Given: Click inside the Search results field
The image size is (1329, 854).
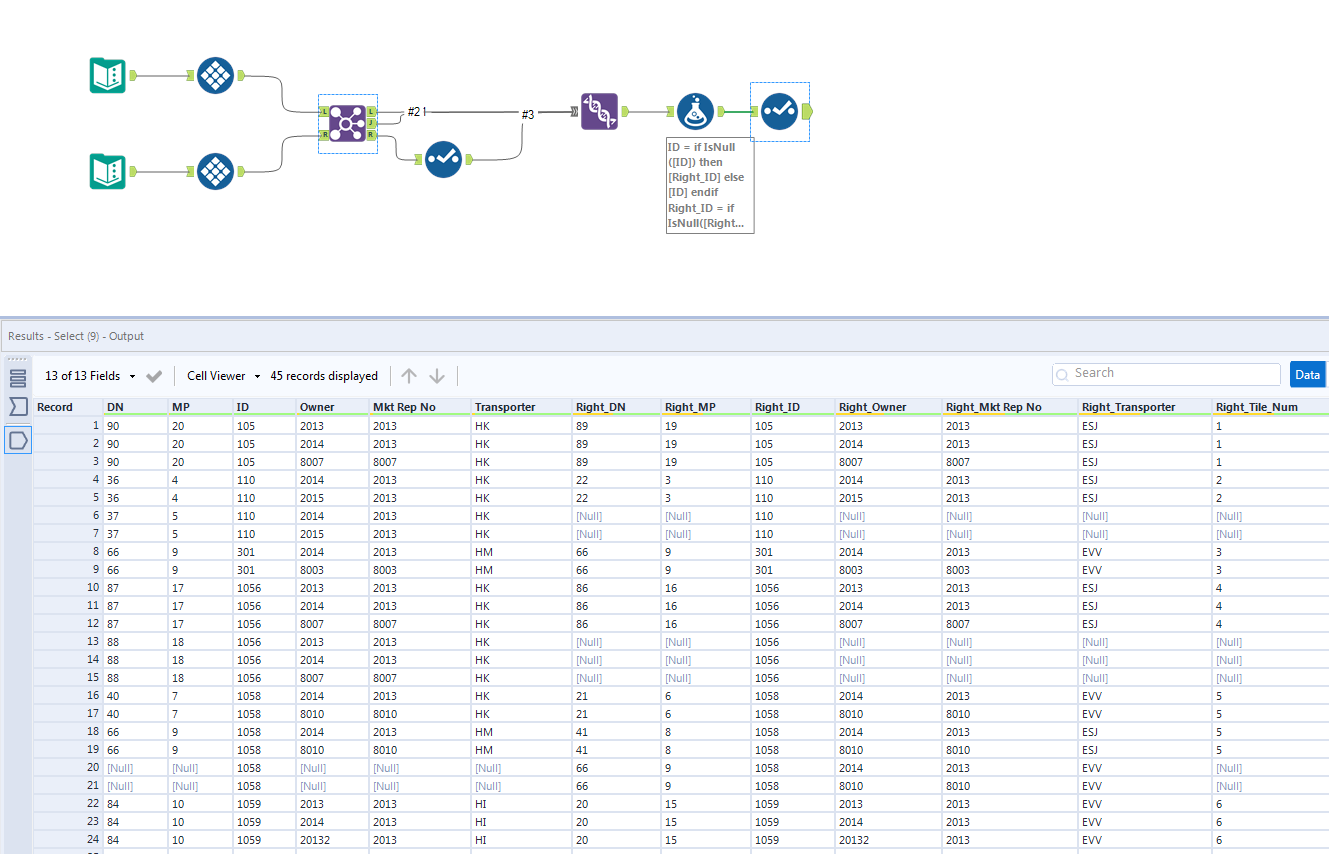Looking at the screenshot, I should click(1165, 373).
